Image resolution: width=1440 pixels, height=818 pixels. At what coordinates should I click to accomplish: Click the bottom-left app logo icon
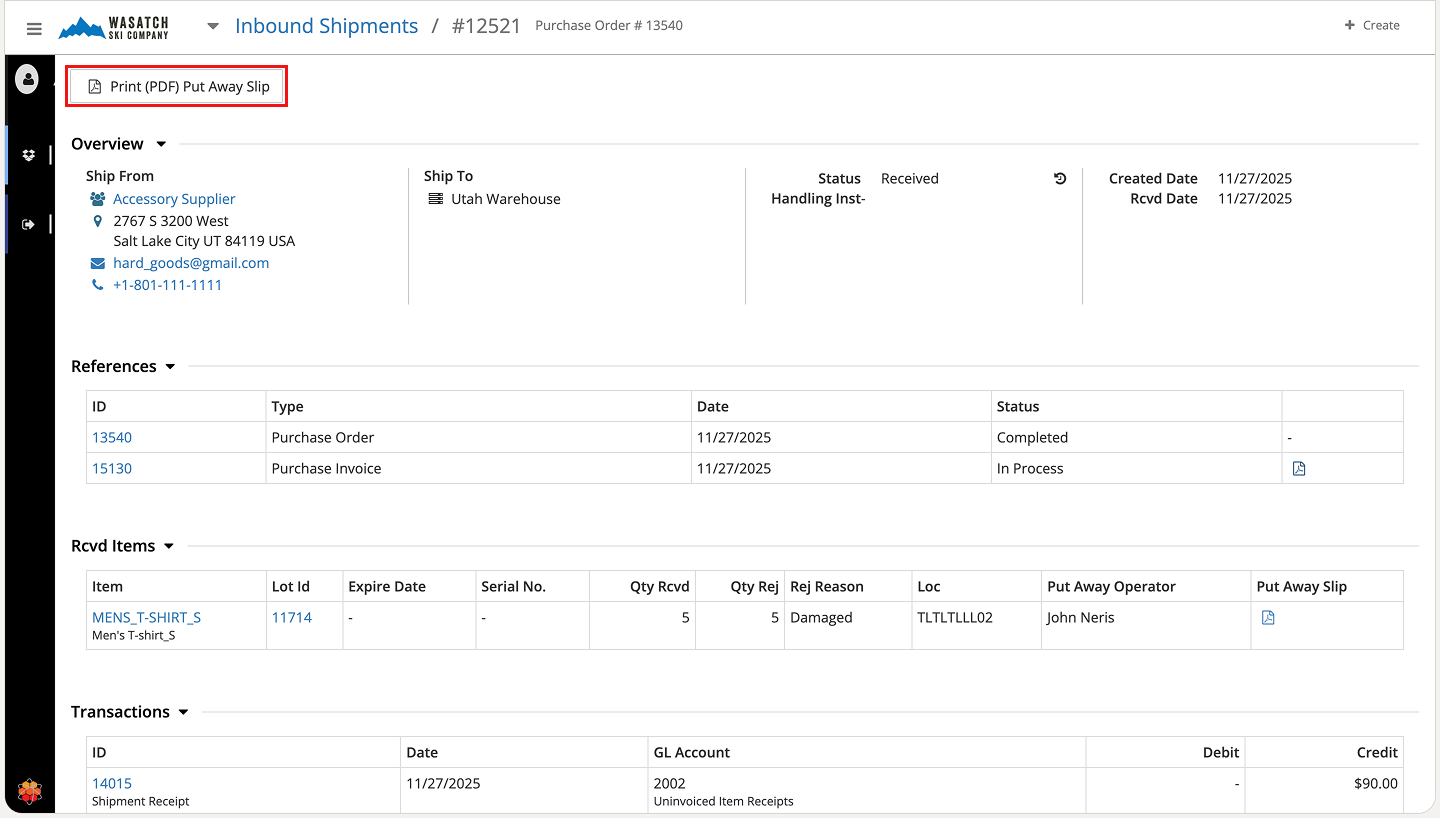click(31, 792)
